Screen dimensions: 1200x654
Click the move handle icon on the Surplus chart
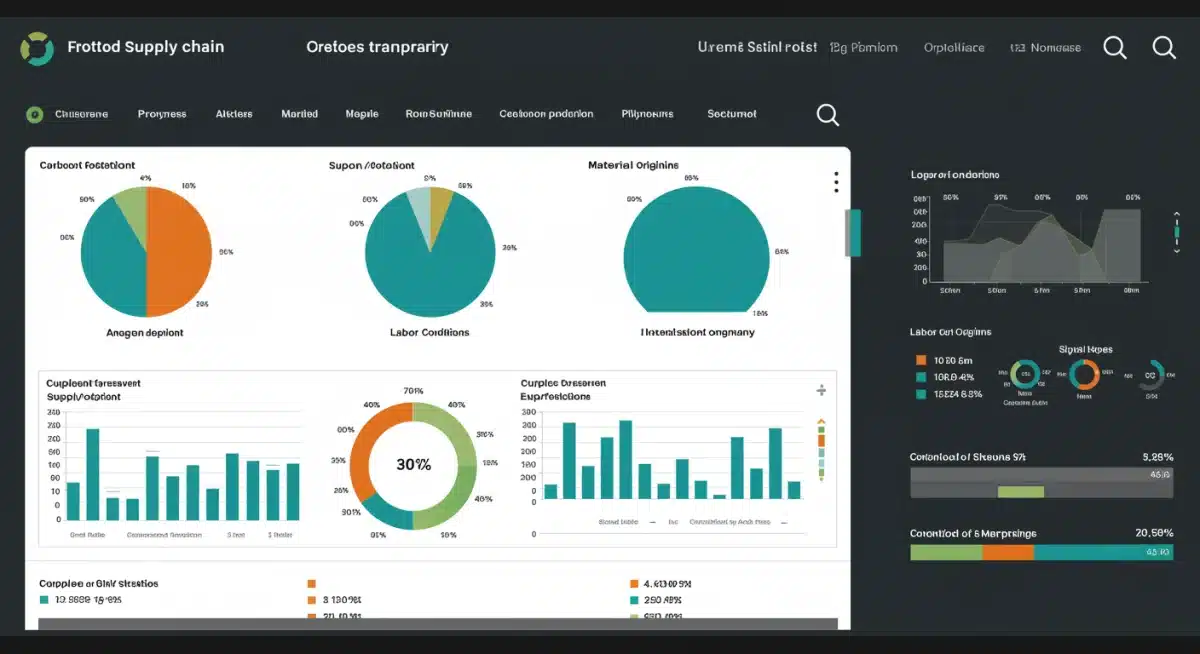(x=820, y=390)
